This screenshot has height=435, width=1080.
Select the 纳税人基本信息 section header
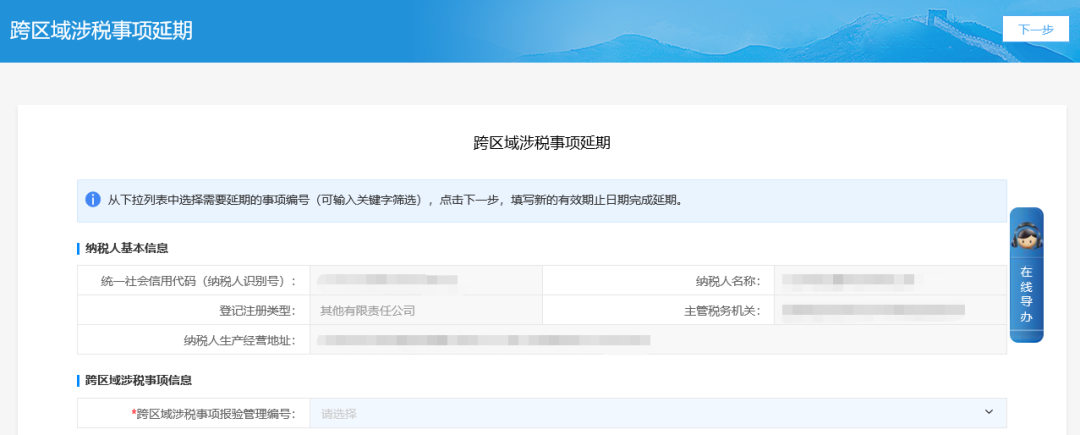[x=126, y=248]
